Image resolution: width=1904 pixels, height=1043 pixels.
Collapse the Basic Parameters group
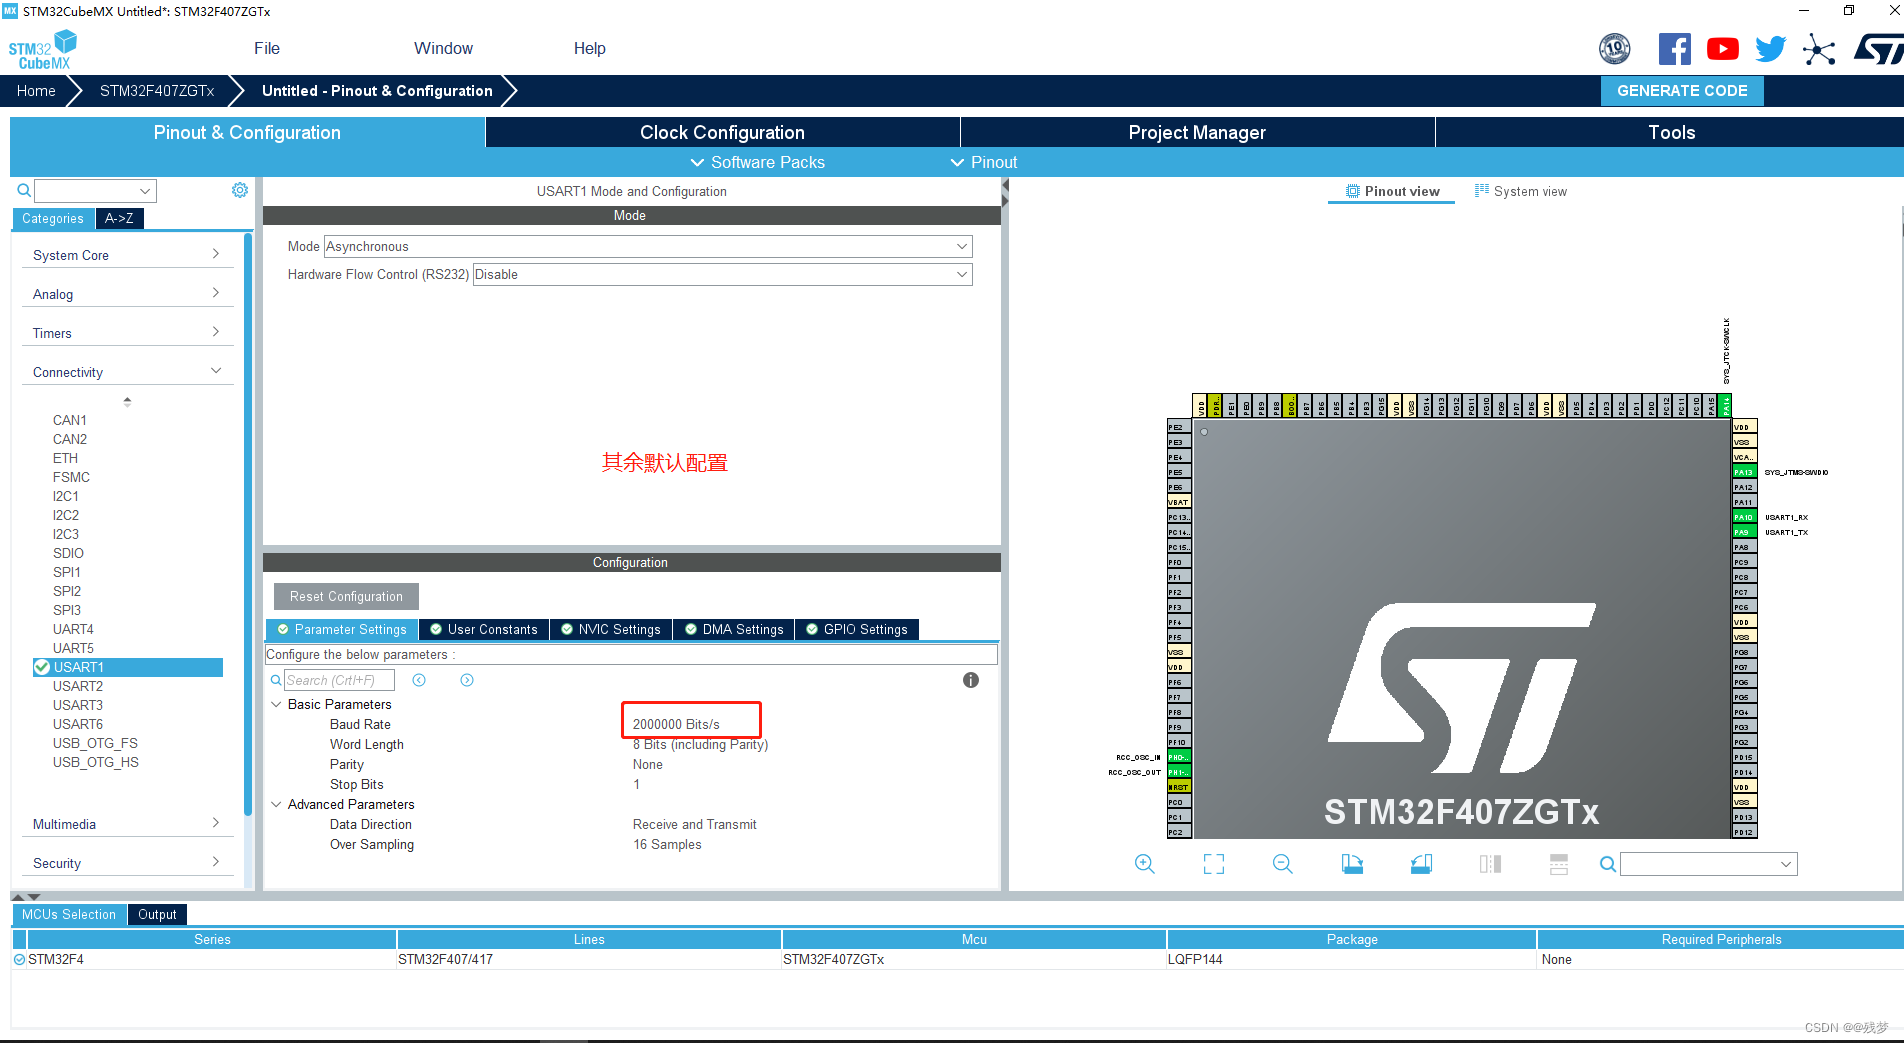coord(276,704)
